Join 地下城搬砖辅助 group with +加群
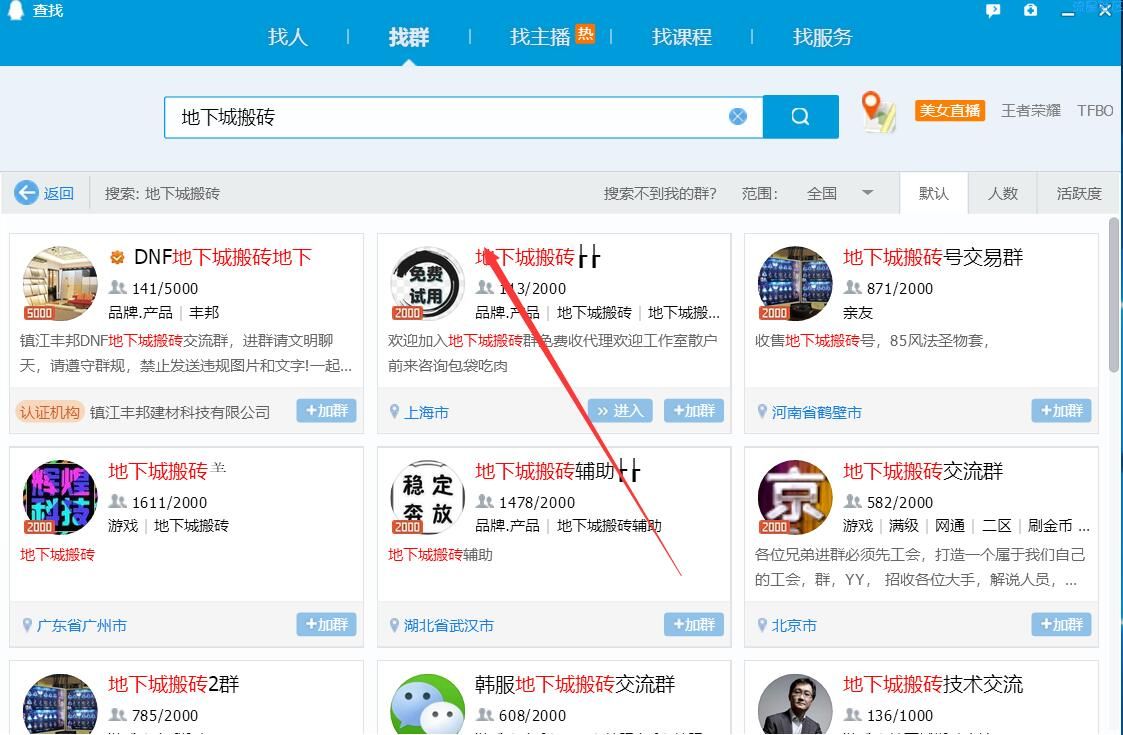This screenshot has height=735, width=1123. click(694, 624)
